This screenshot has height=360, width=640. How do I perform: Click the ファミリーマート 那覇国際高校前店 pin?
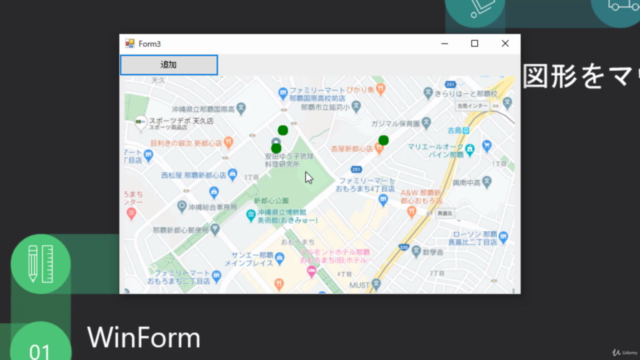coord(283,94)
